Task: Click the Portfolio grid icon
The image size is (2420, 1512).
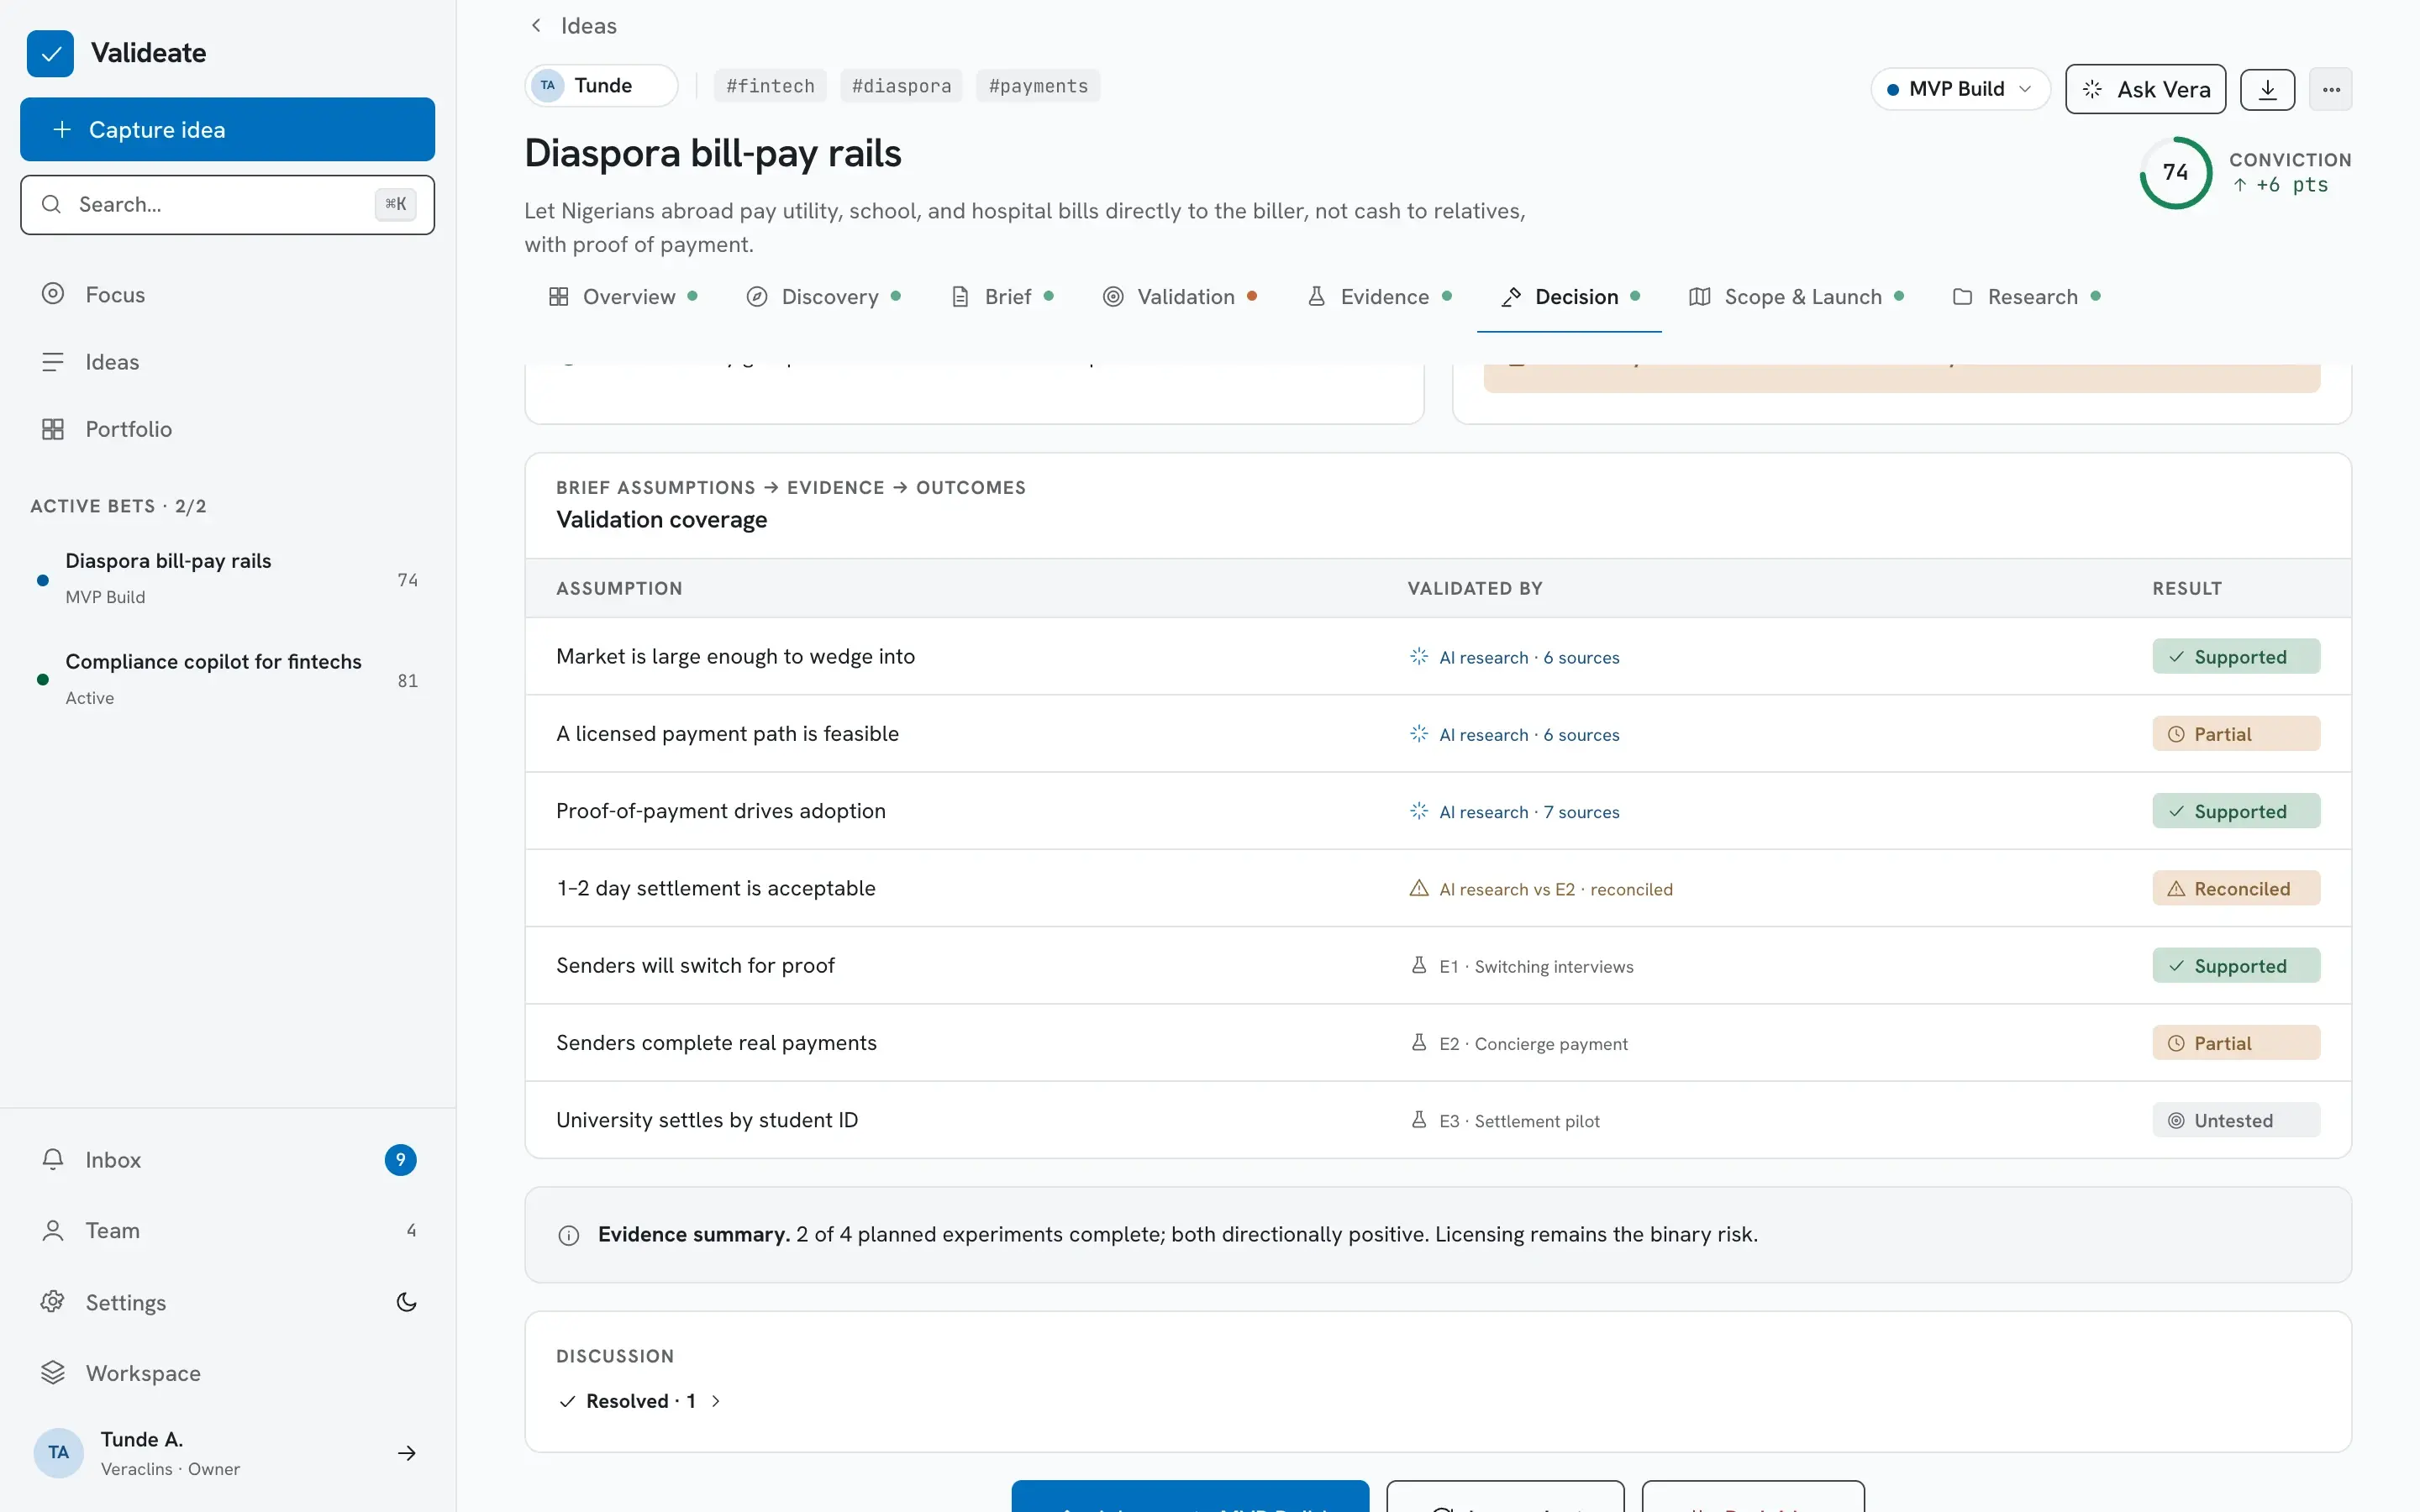Action: click(53, 429)
